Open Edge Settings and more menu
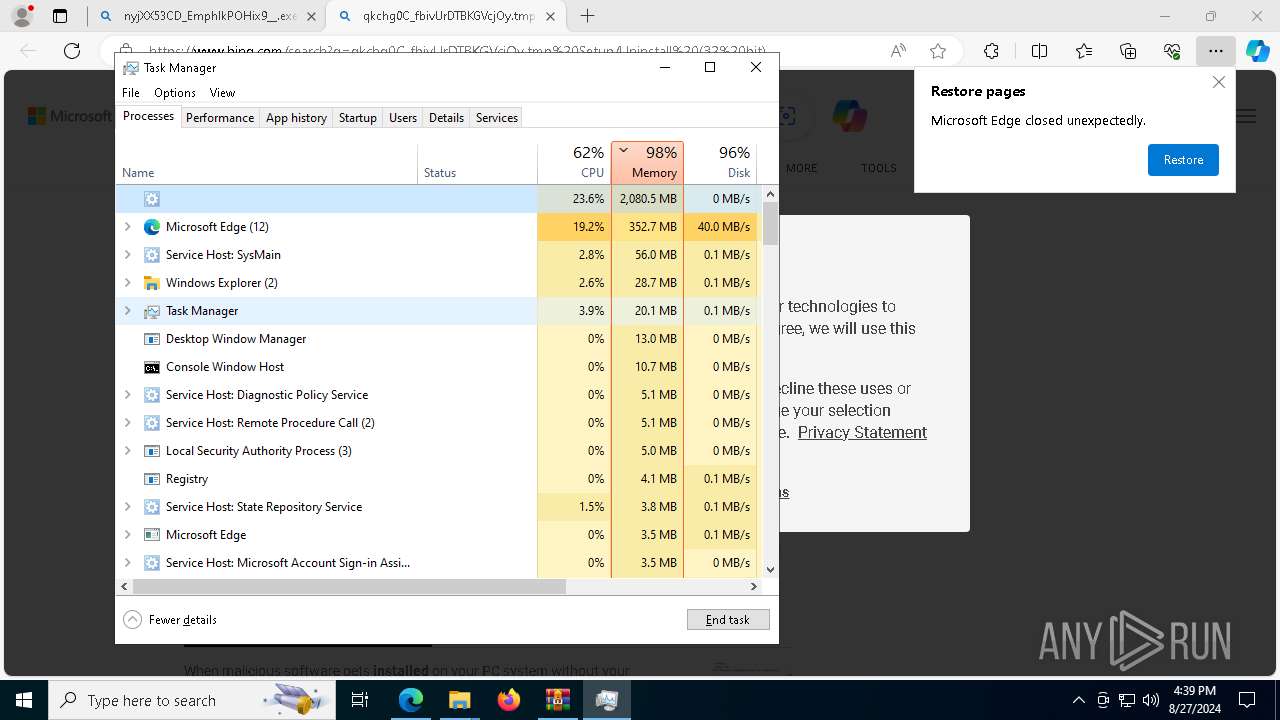The image size is (1280, 720). click(1216, 51)
